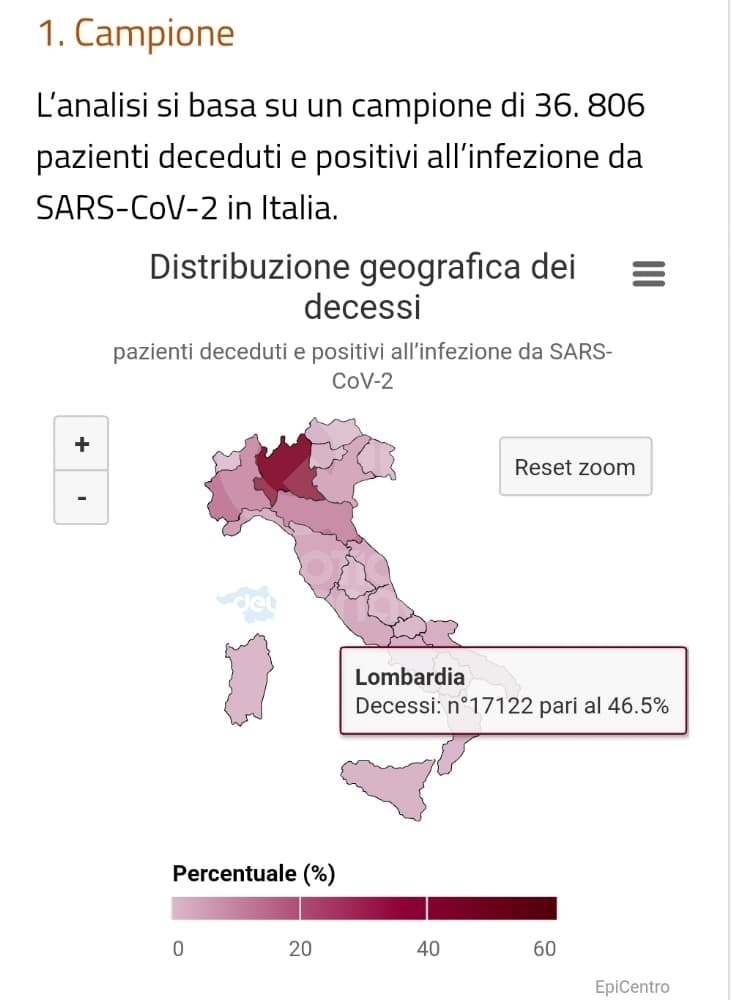The image size is (733, 1000).
Task: Click the darkest 40–60 legend color segment
Action: 491,908
